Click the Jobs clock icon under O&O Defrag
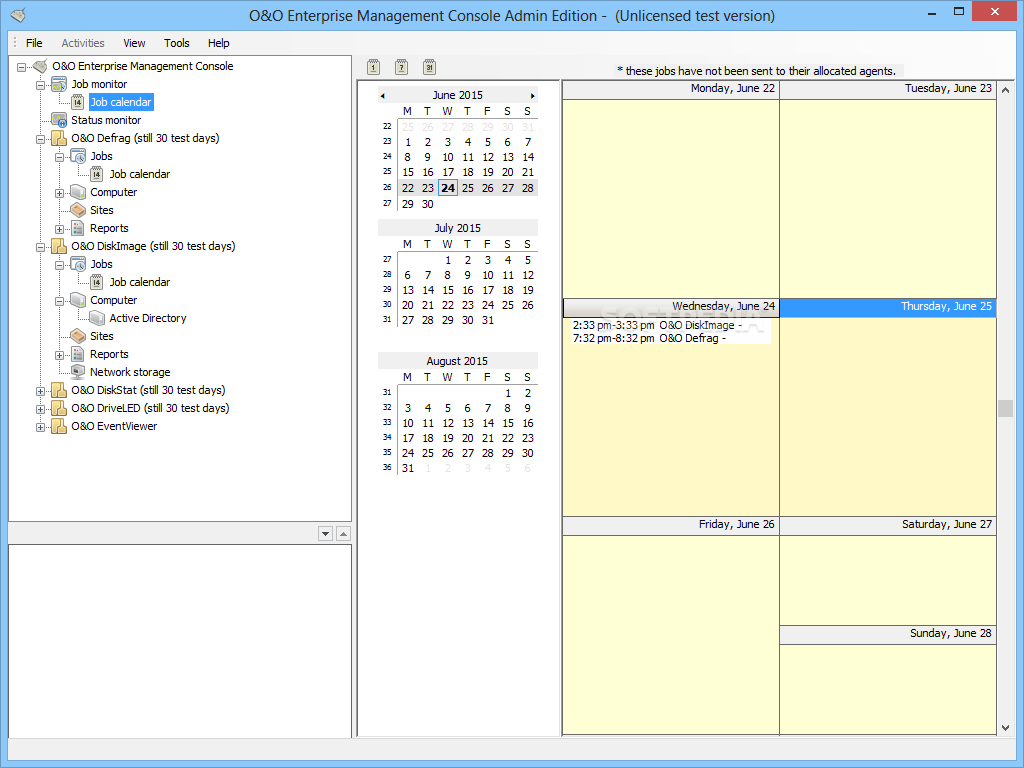 coord(78,156)
